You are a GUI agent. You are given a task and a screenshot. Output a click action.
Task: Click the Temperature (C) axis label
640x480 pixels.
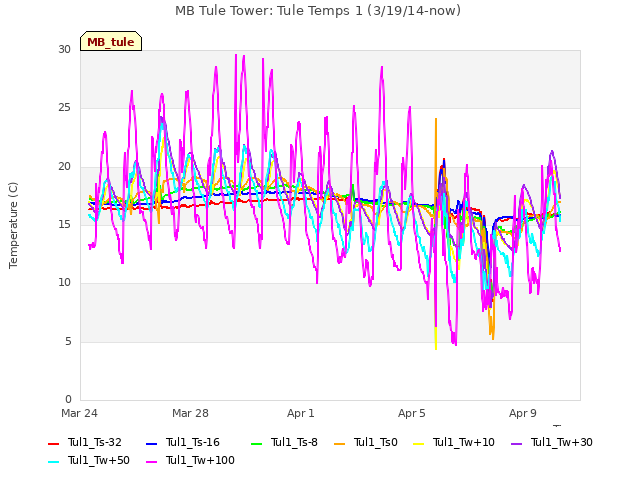point(13,225)
